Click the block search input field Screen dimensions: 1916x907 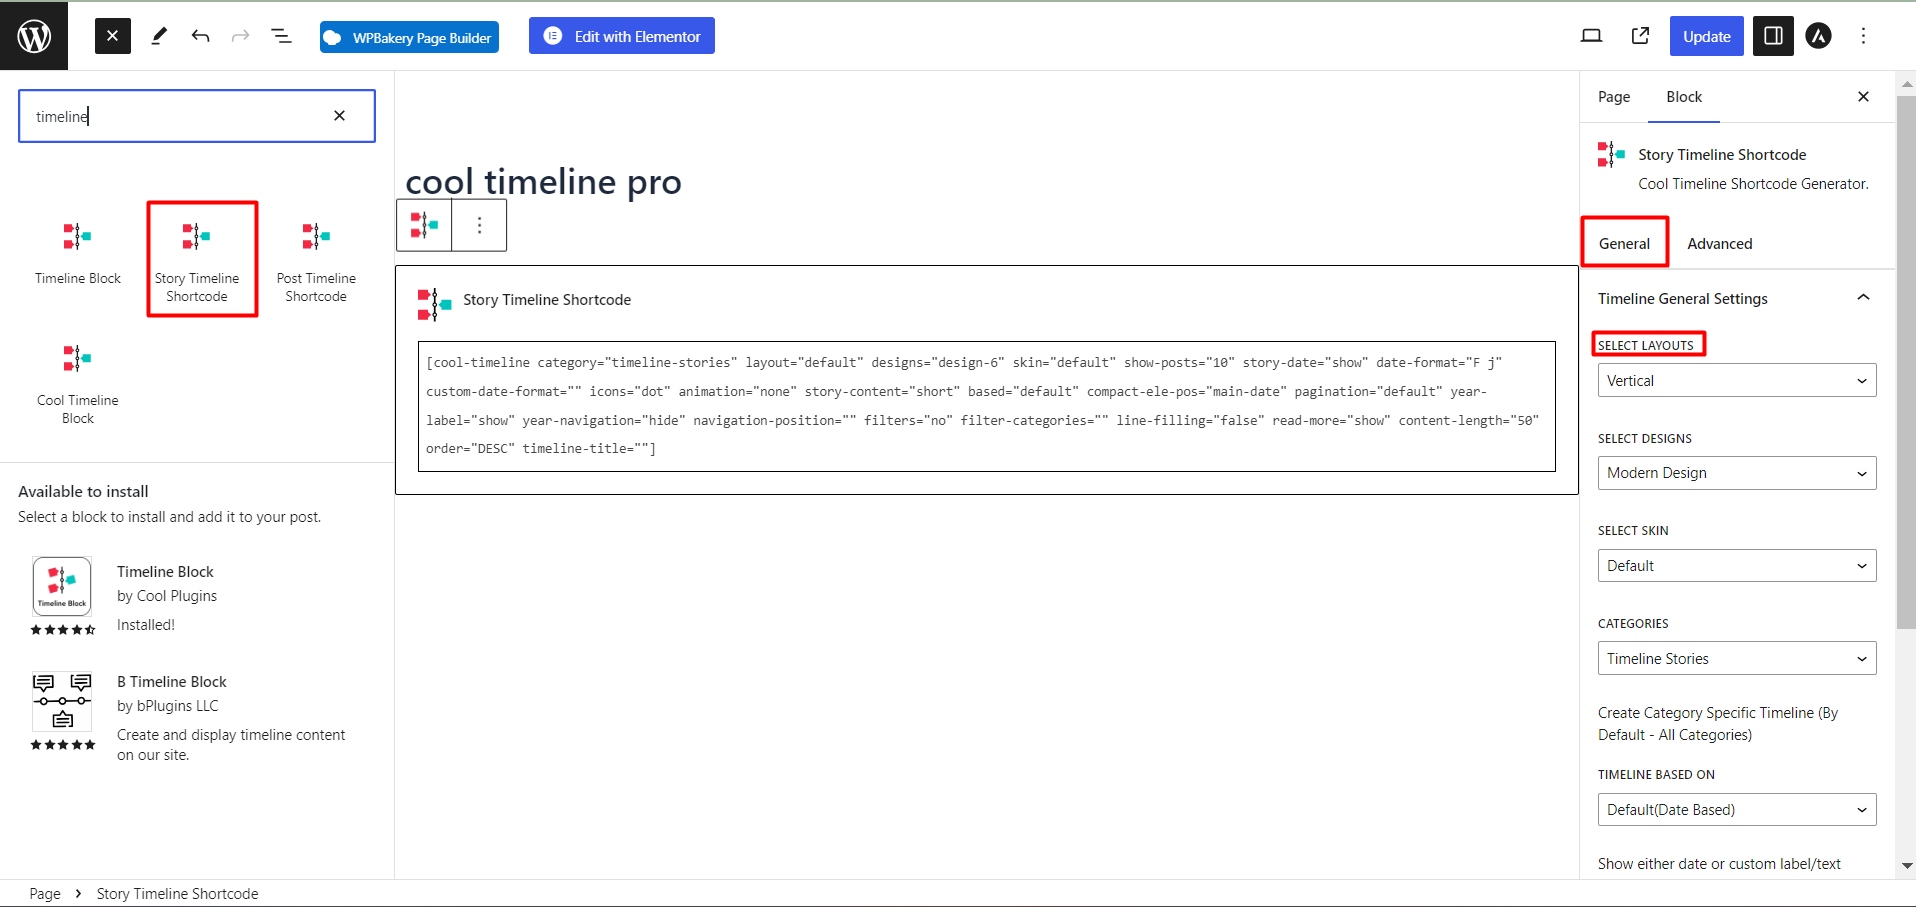tap(180, 116)
